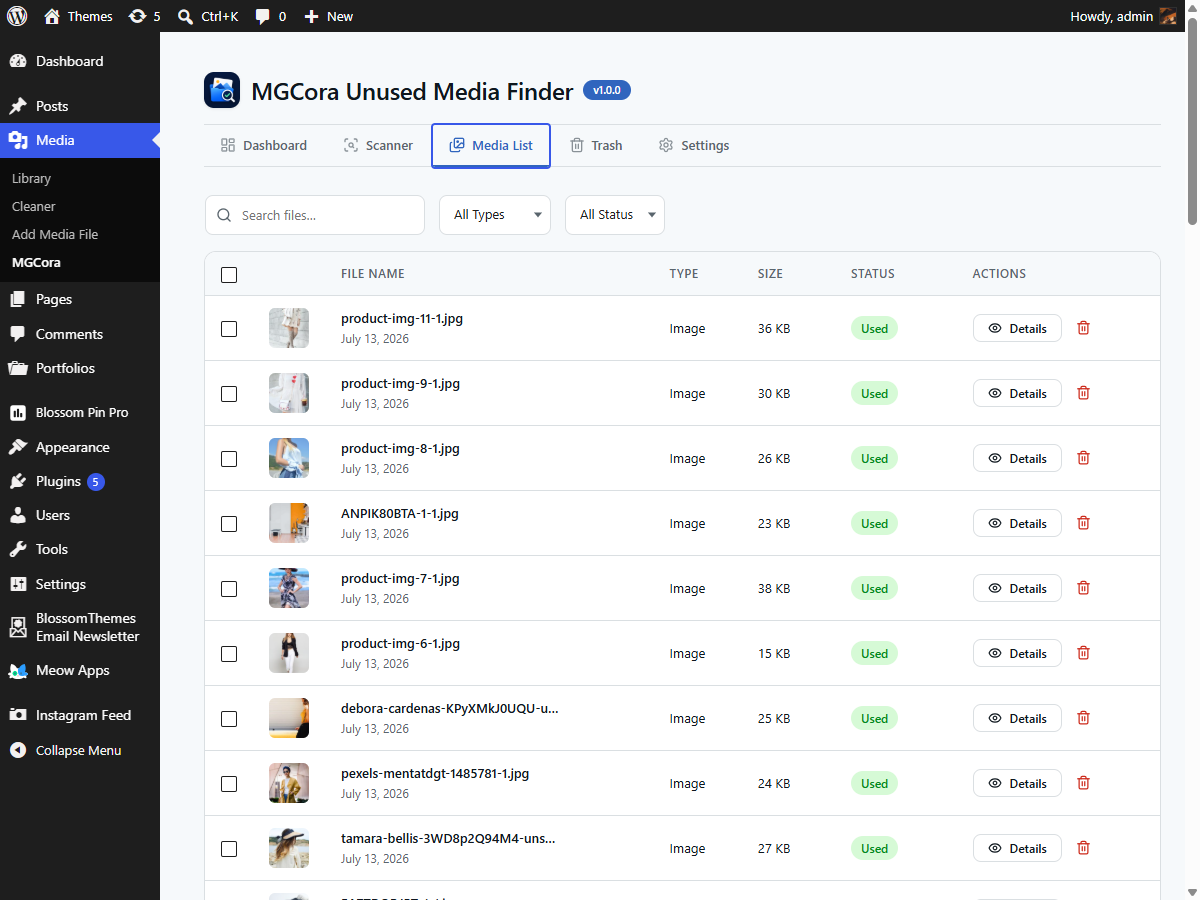Open Blossom Pin Pro in sidebar
Screen dimensions: 1200x900
tap(80, 412)
